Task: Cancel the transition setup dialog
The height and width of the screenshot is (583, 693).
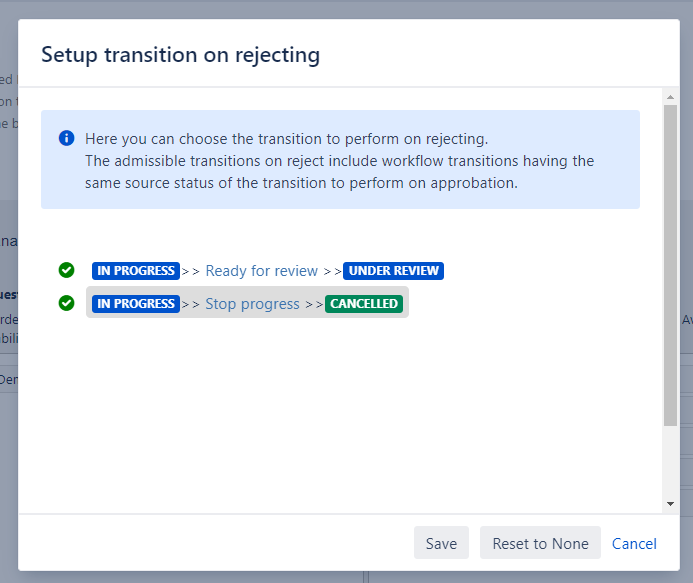Action: coord(634,543)
